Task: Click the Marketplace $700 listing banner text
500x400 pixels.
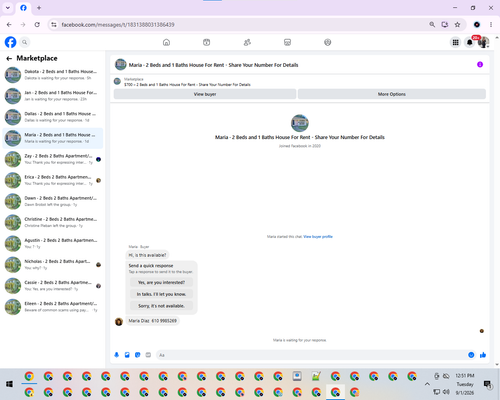Action: click(187, 85)
